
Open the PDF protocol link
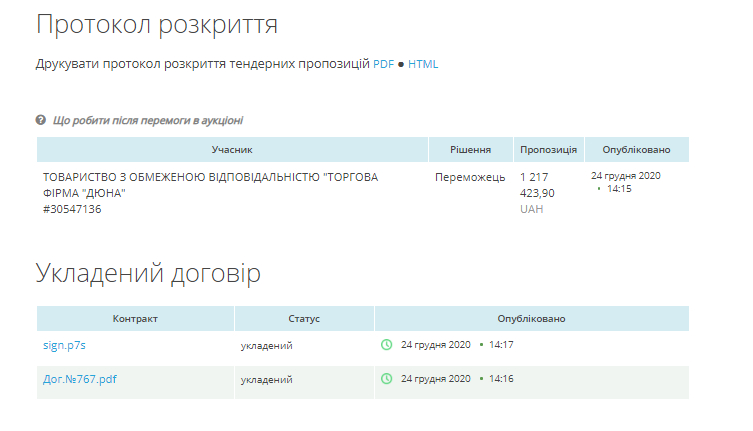(x=384, y=64)
